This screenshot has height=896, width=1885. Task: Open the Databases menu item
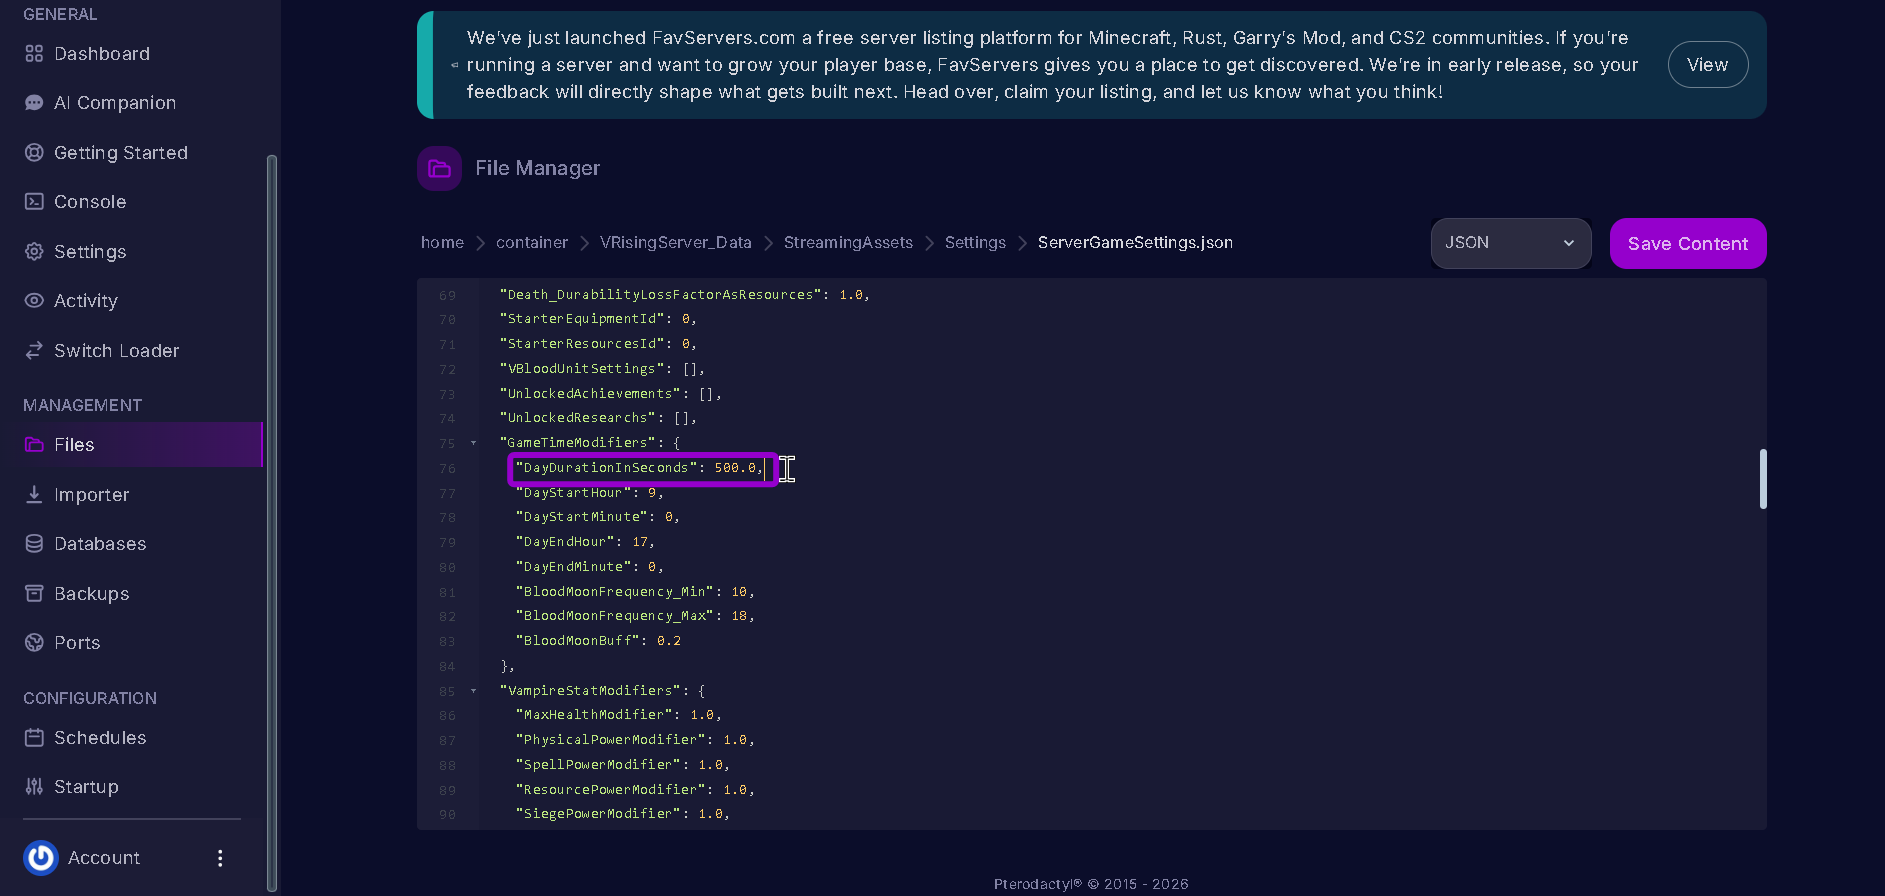coord(100,544)
